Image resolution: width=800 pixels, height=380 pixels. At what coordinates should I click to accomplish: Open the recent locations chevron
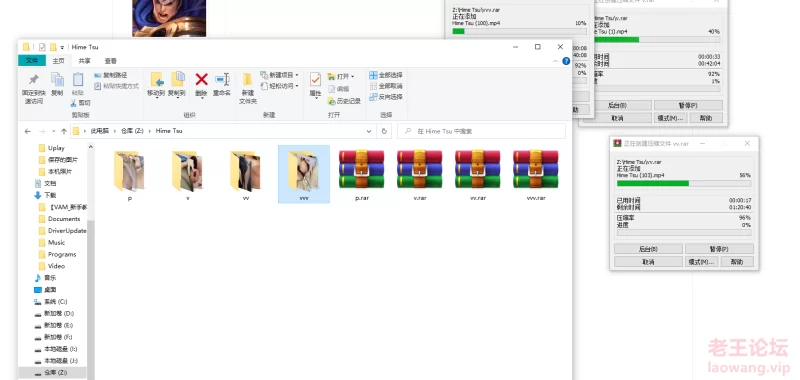pos(54,132)
